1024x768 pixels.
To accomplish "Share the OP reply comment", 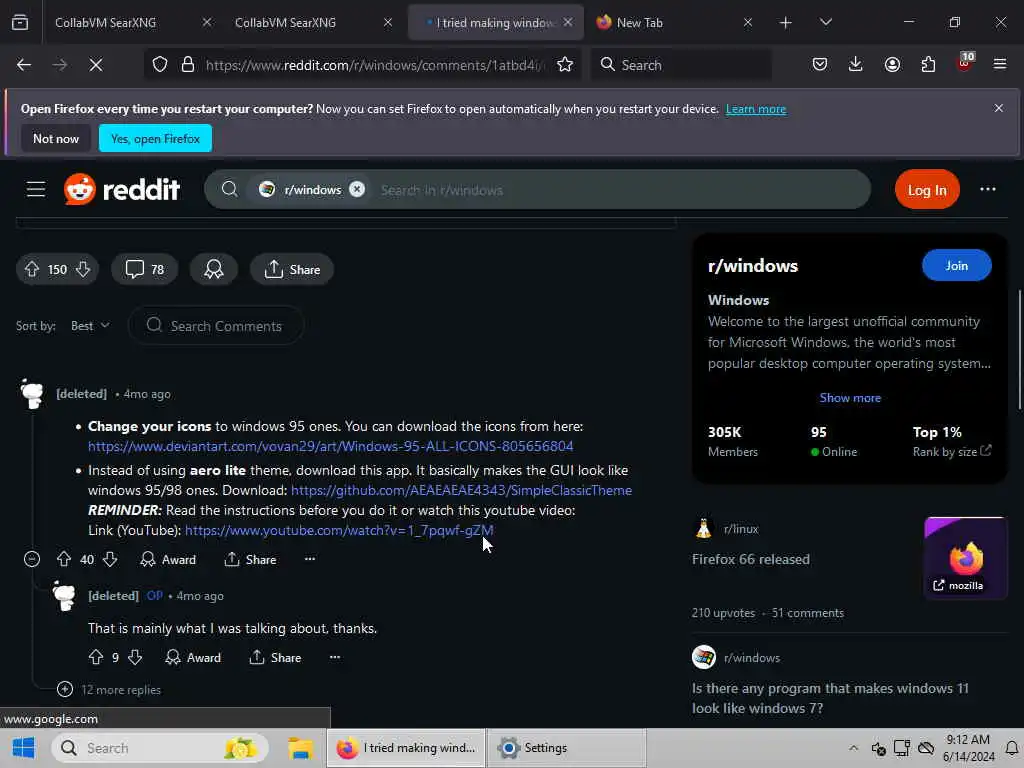I will tap(275, 658).
